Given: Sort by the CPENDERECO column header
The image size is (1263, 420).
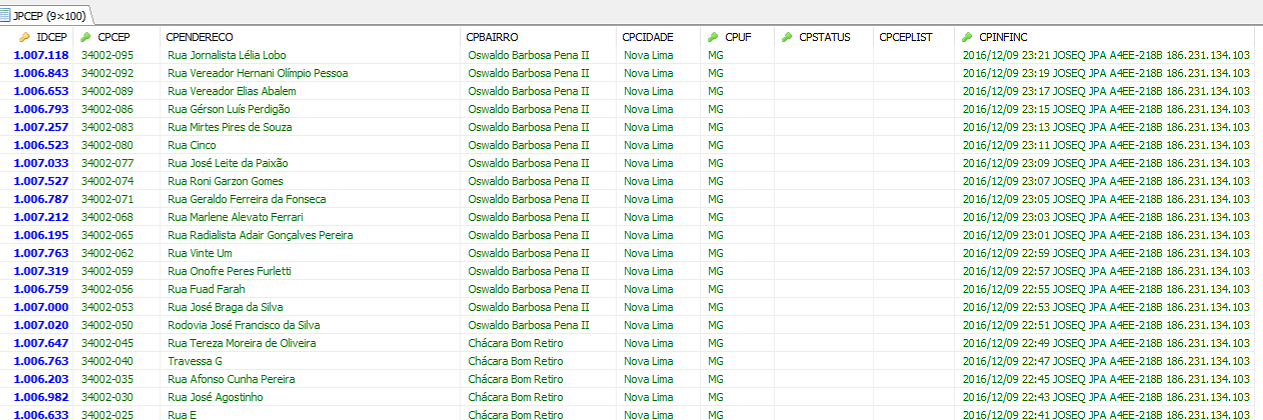Looking at the screenshot, I should tap(200, 37).
